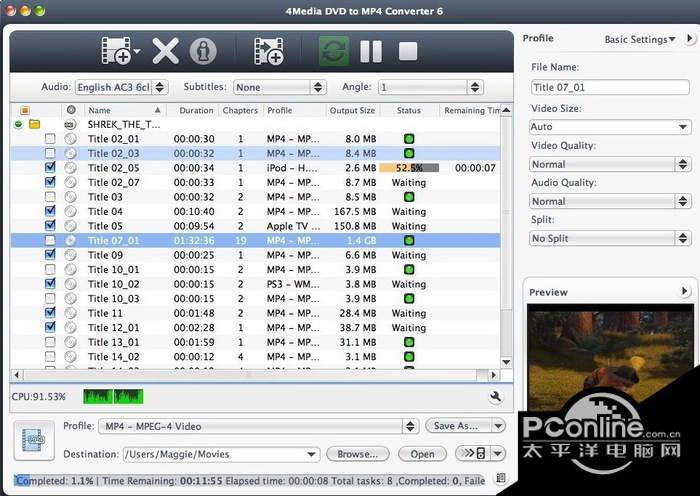Click the disc icon next to Title 04
Viewport: 700px width, 496px height.
click(70, 211)
